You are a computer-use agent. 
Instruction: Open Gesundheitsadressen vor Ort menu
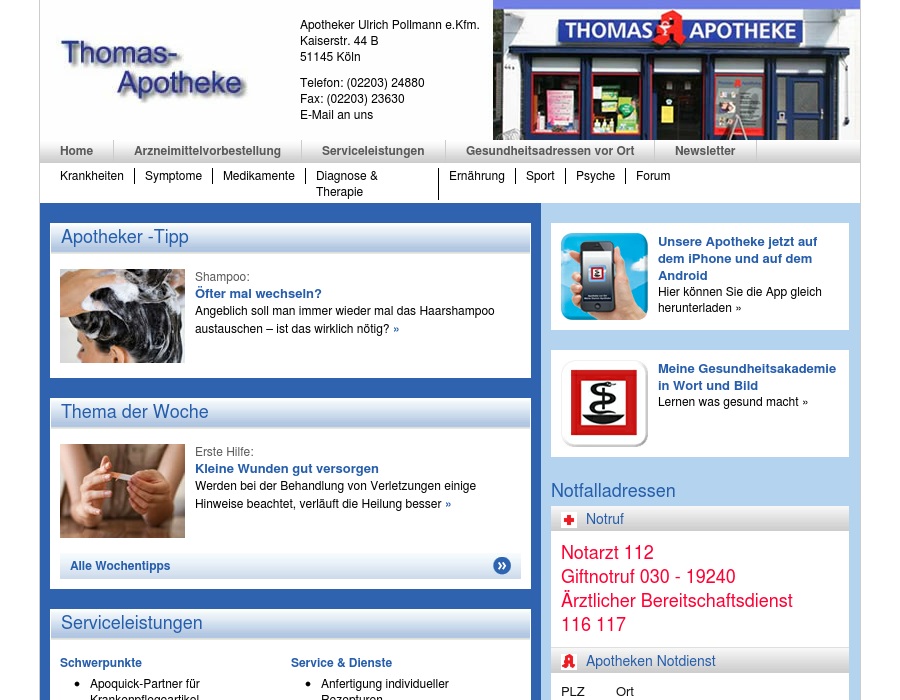[x=550, y=151]
